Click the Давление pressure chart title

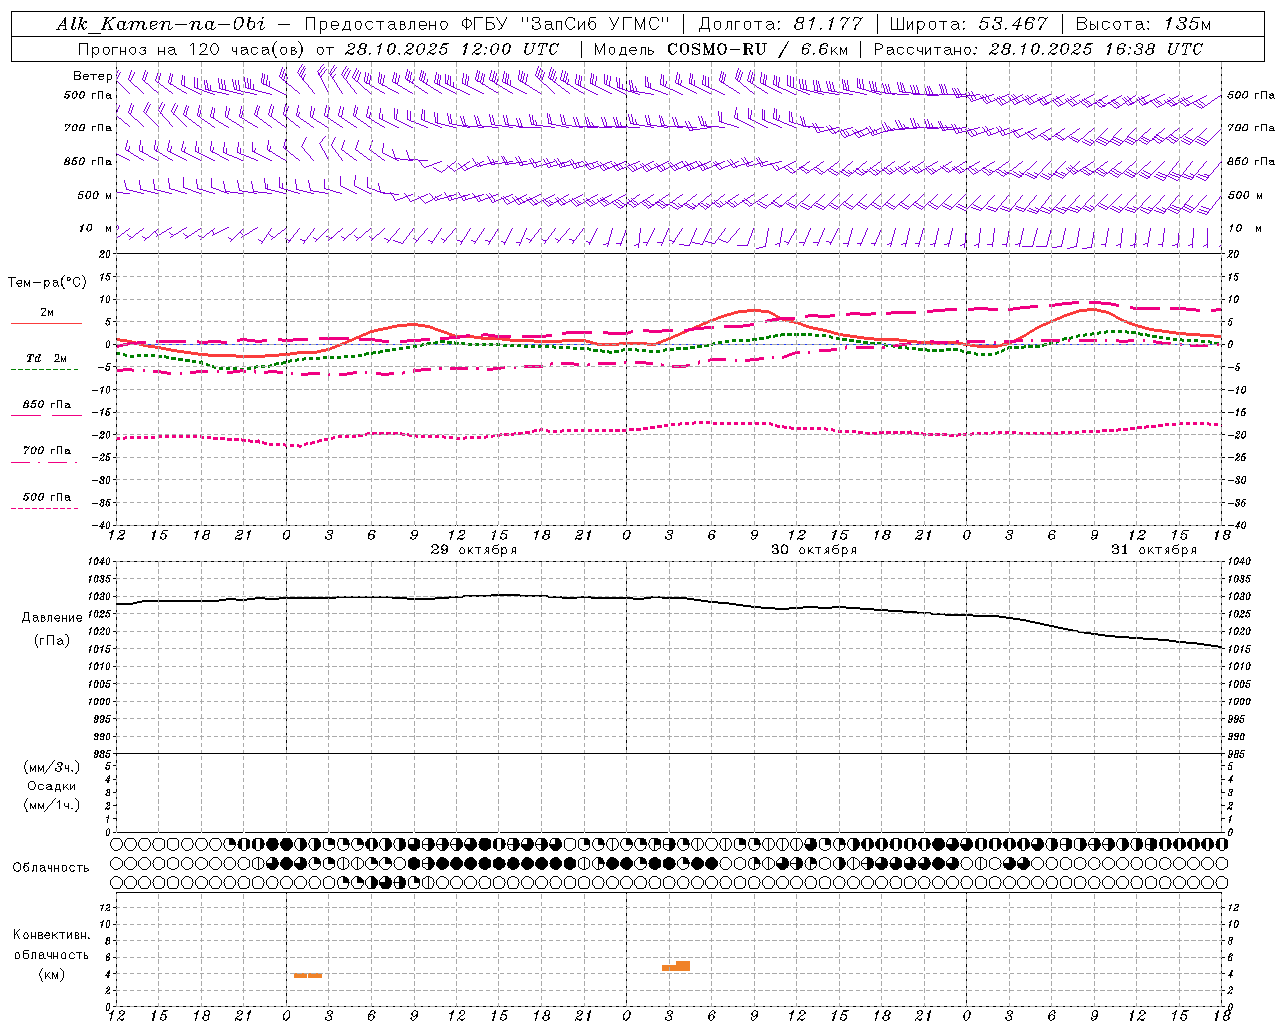52,618
